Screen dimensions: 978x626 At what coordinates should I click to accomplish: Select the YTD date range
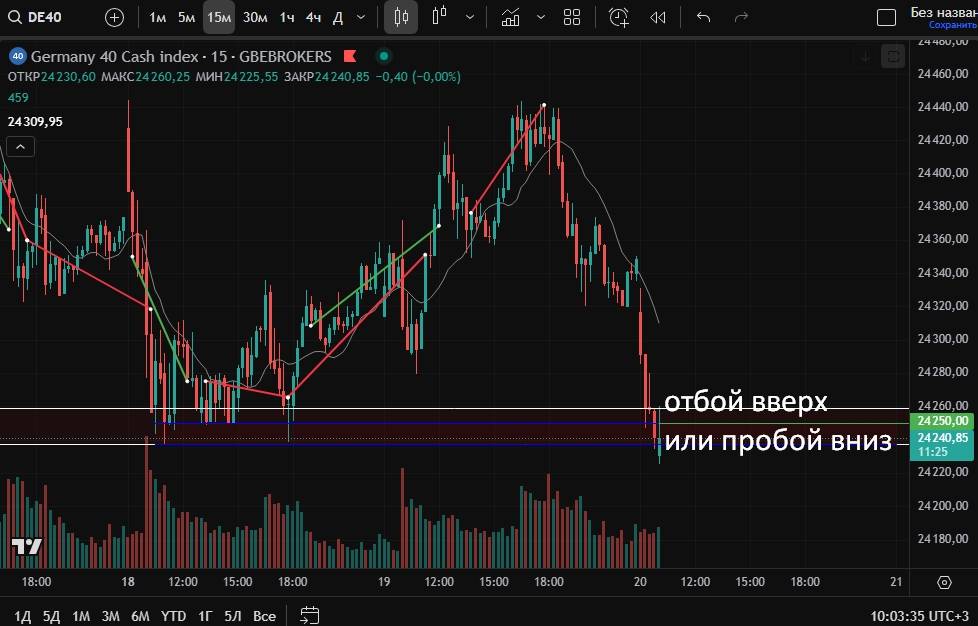click(173, 615)
